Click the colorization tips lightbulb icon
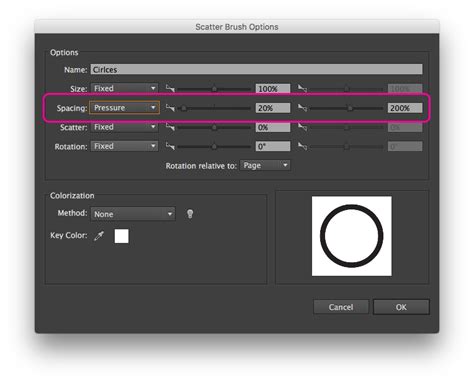Viewport: 474px width, 383px height. [190, 214]
